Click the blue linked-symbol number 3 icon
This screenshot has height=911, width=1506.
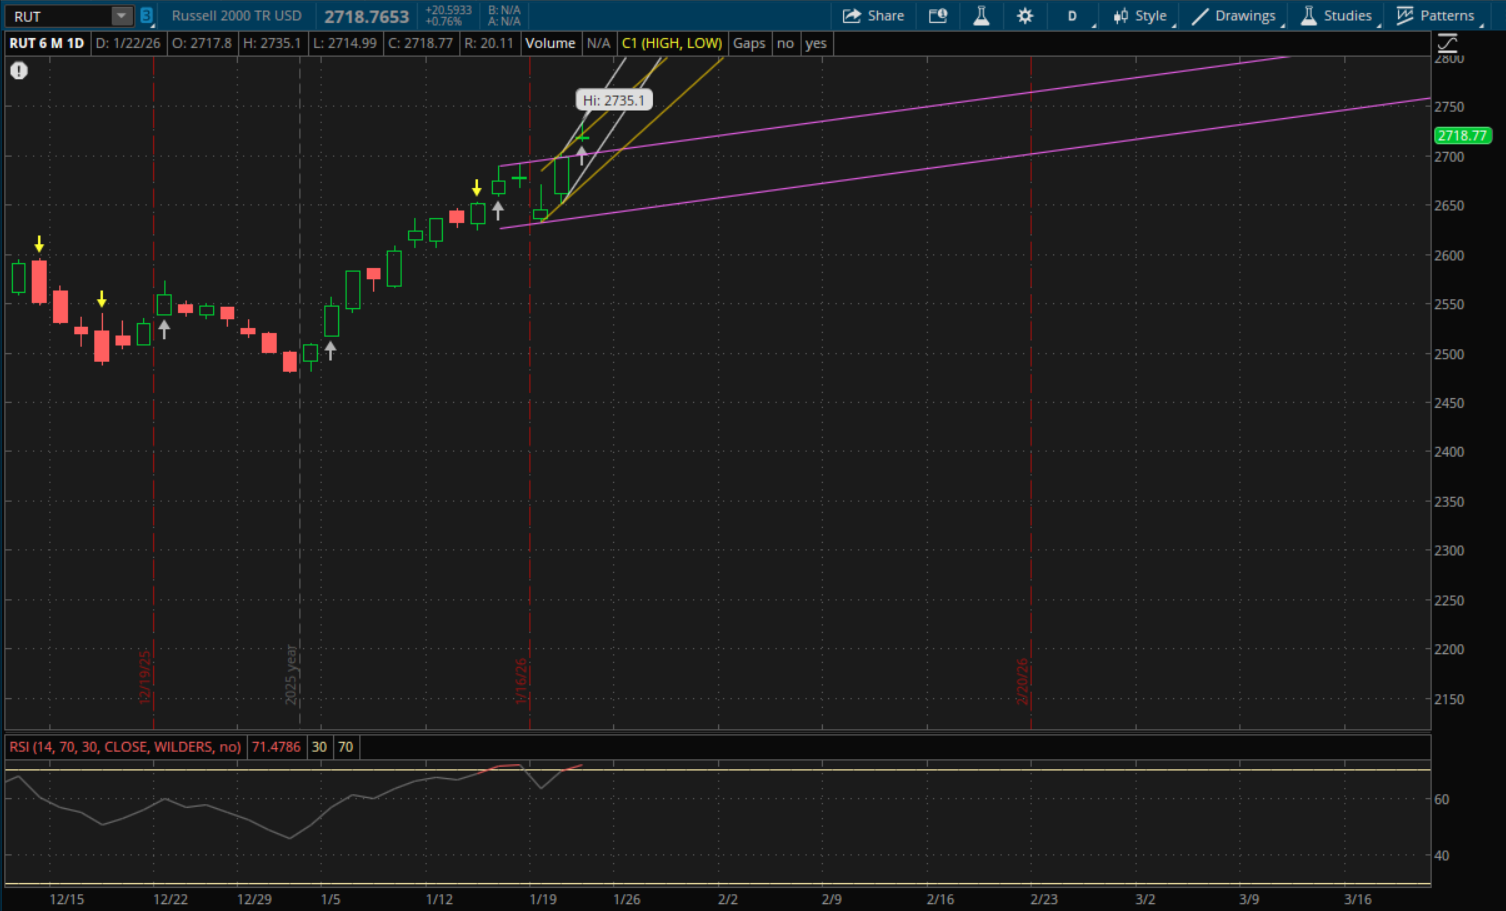tap(146, 16)
